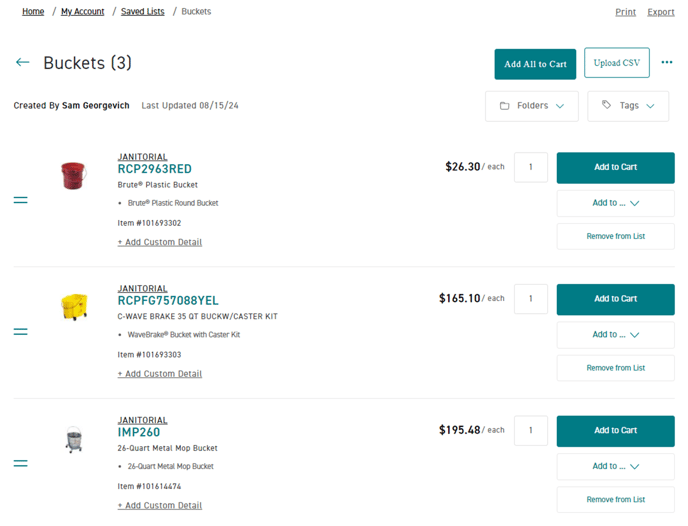
Task: Open the metal mop bucket image
Action: 74,439
